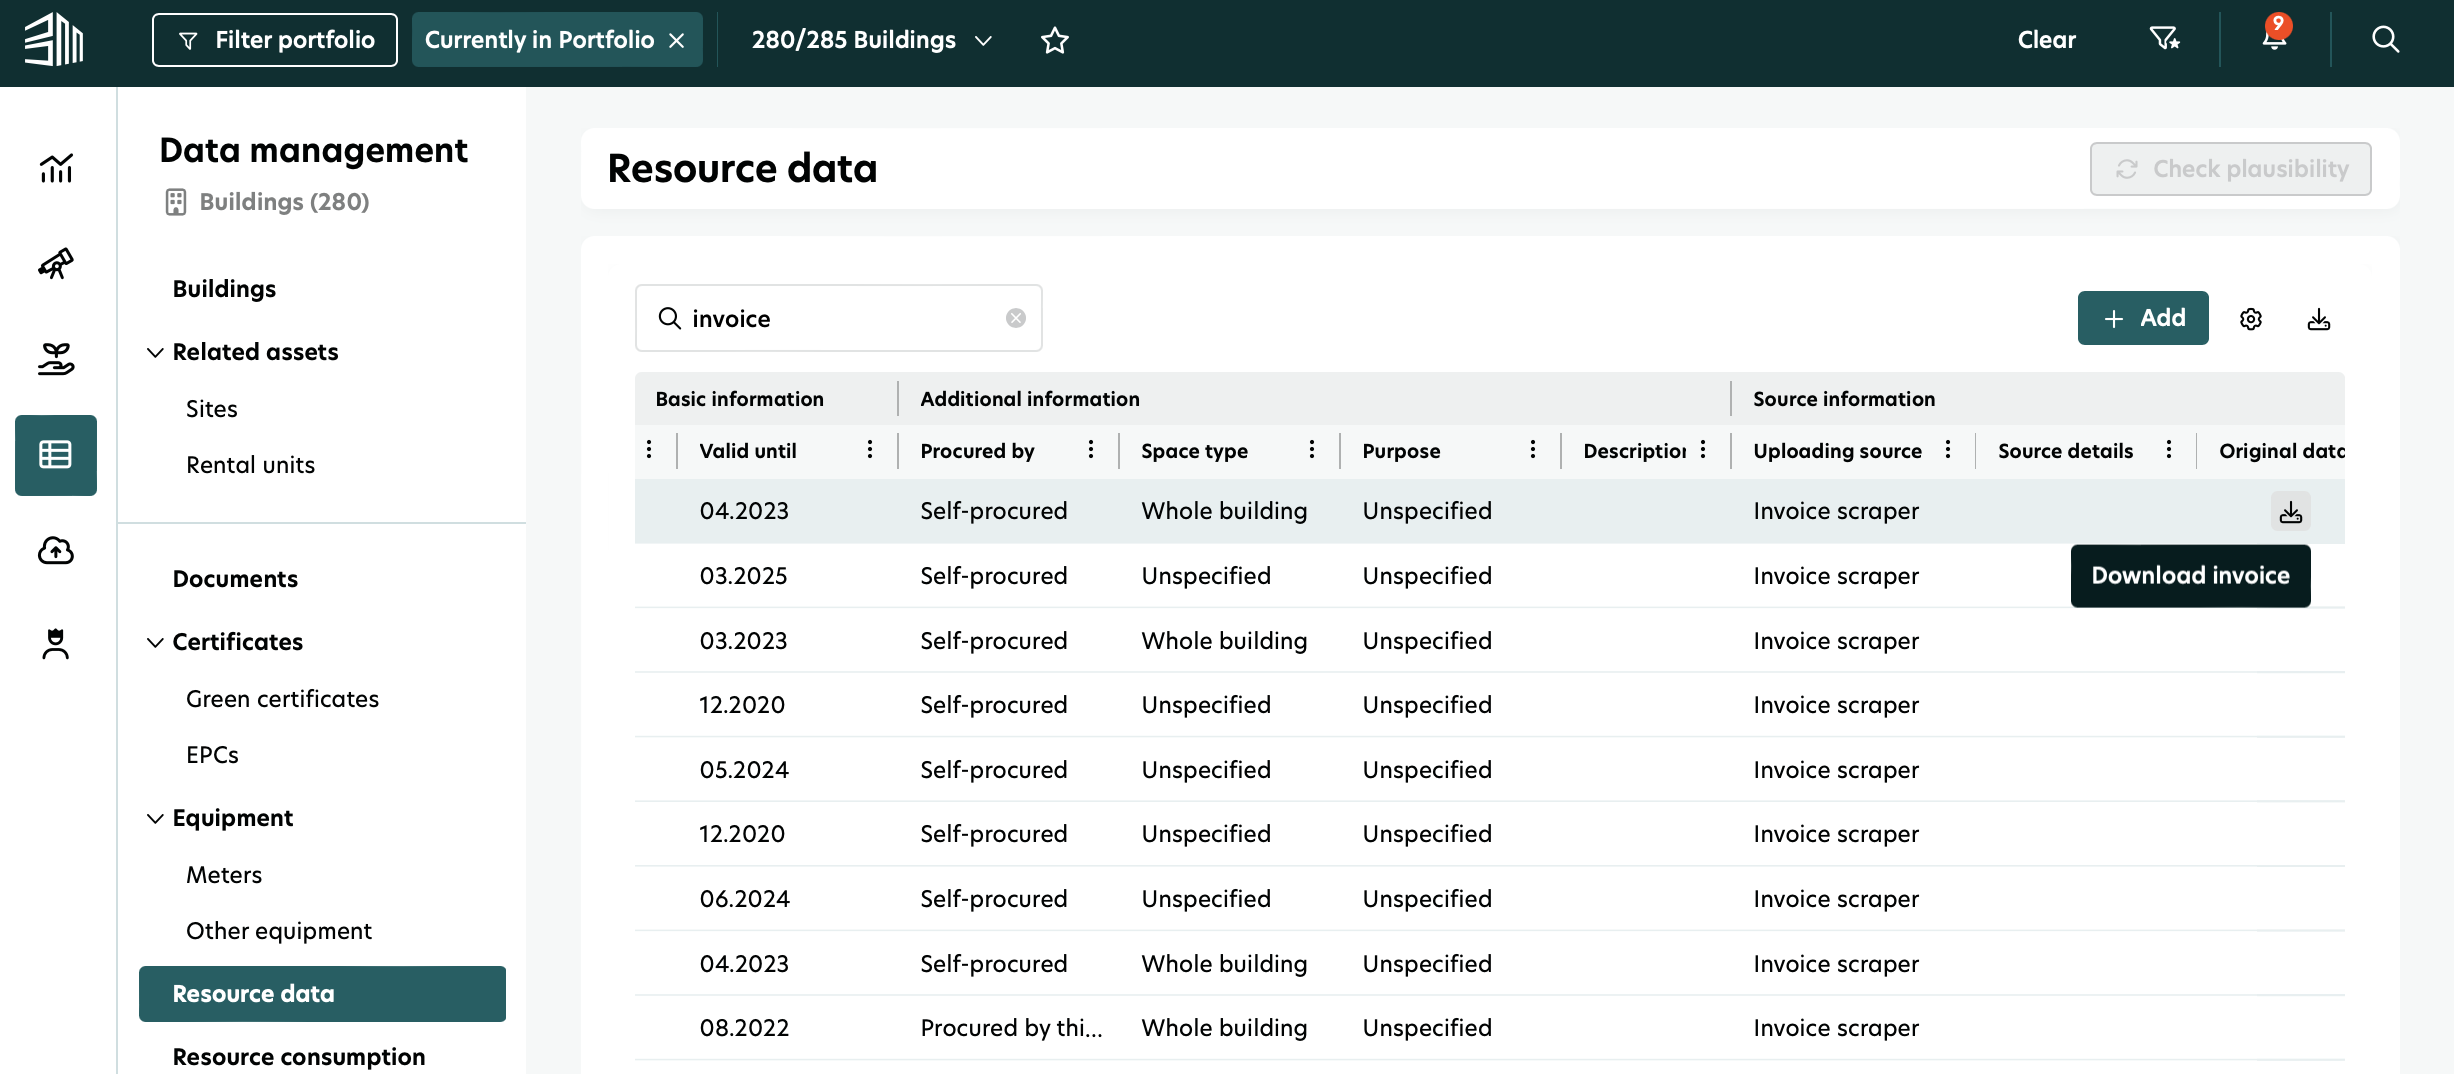Click the telescope icon in sidebar
The height and width of the screenshot is (1074, 2454).
(x=56, y=264)
